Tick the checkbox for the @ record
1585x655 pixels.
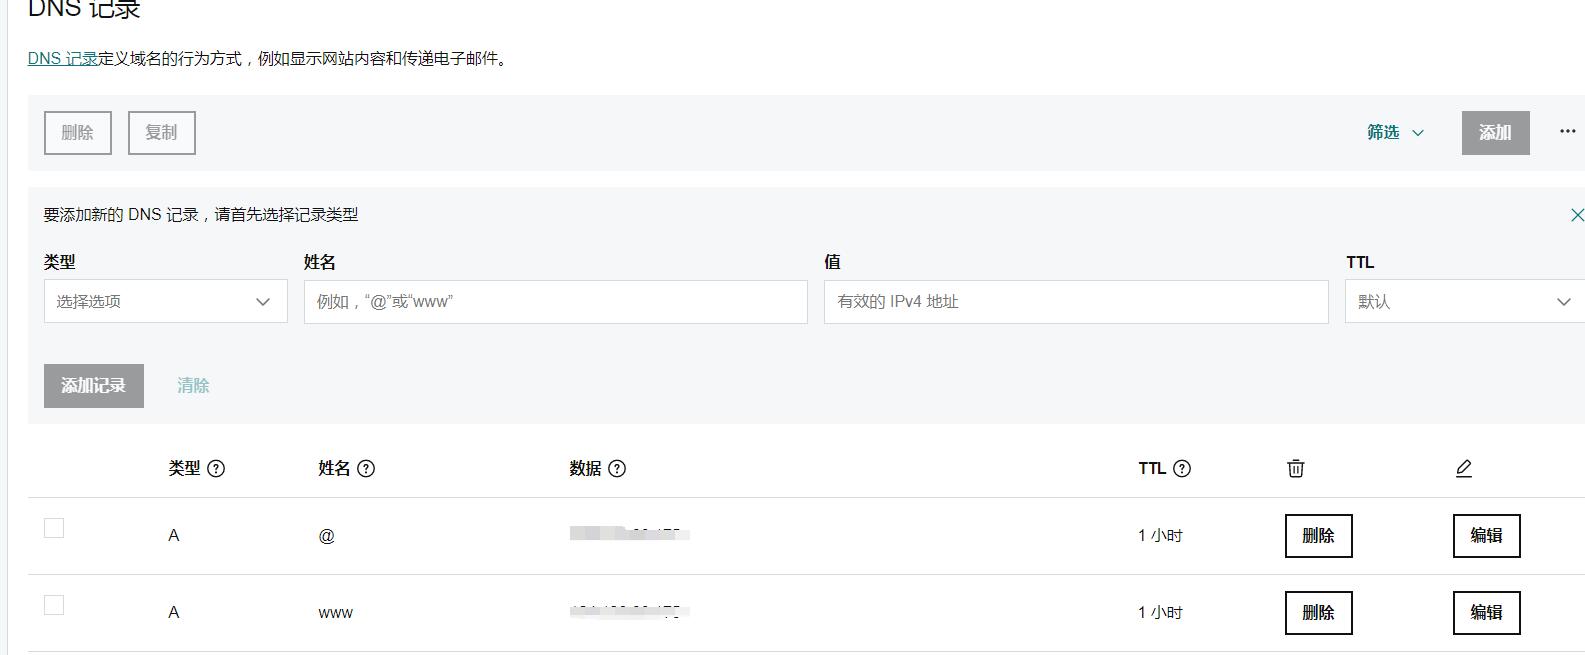point(54,528)
